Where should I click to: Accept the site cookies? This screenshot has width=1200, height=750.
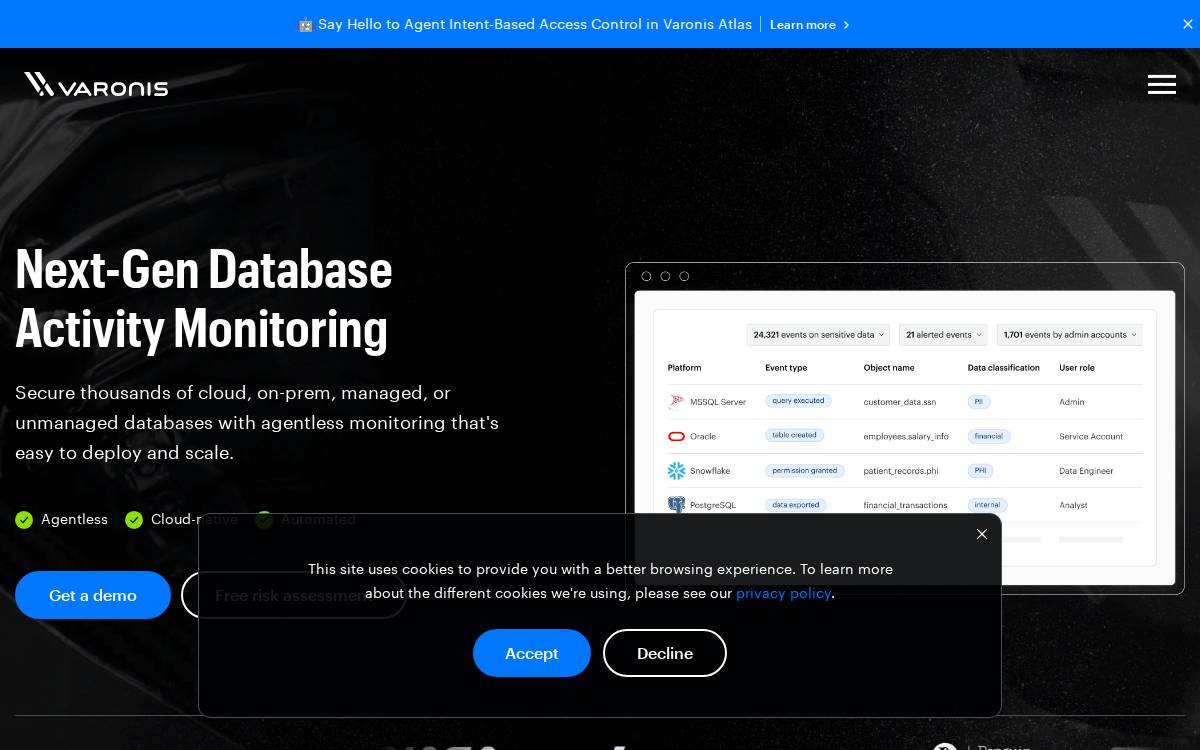(x=532, y=653)
